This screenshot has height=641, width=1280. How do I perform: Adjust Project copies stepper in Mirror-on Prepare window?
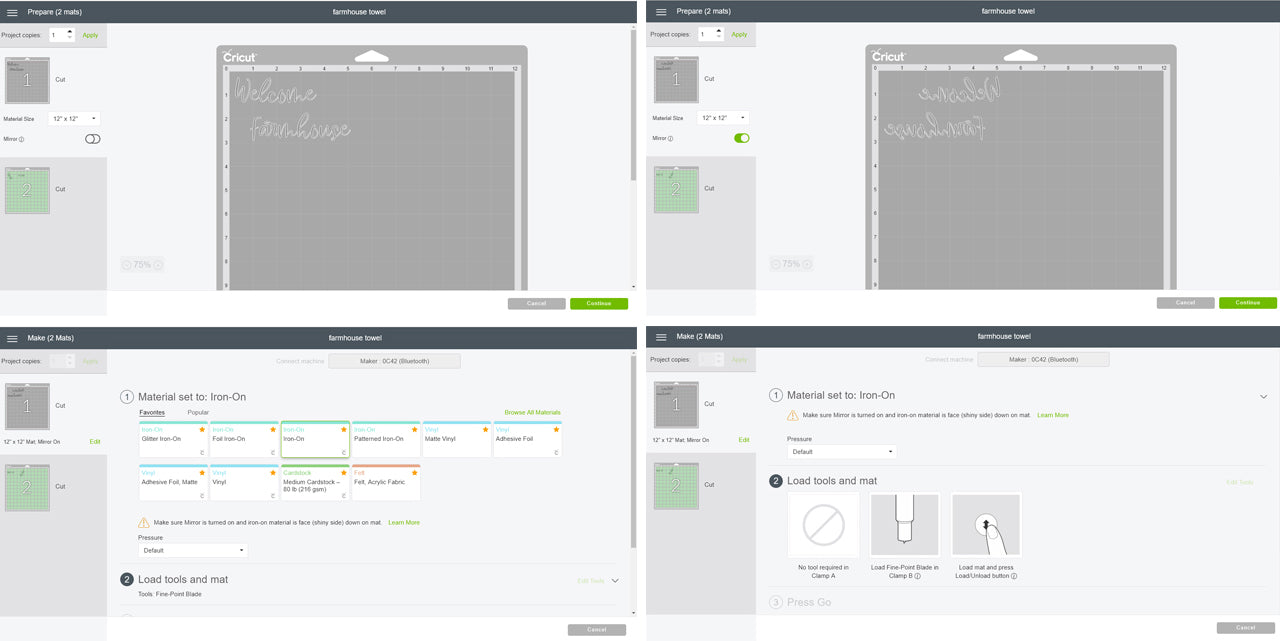click(719, 33)
